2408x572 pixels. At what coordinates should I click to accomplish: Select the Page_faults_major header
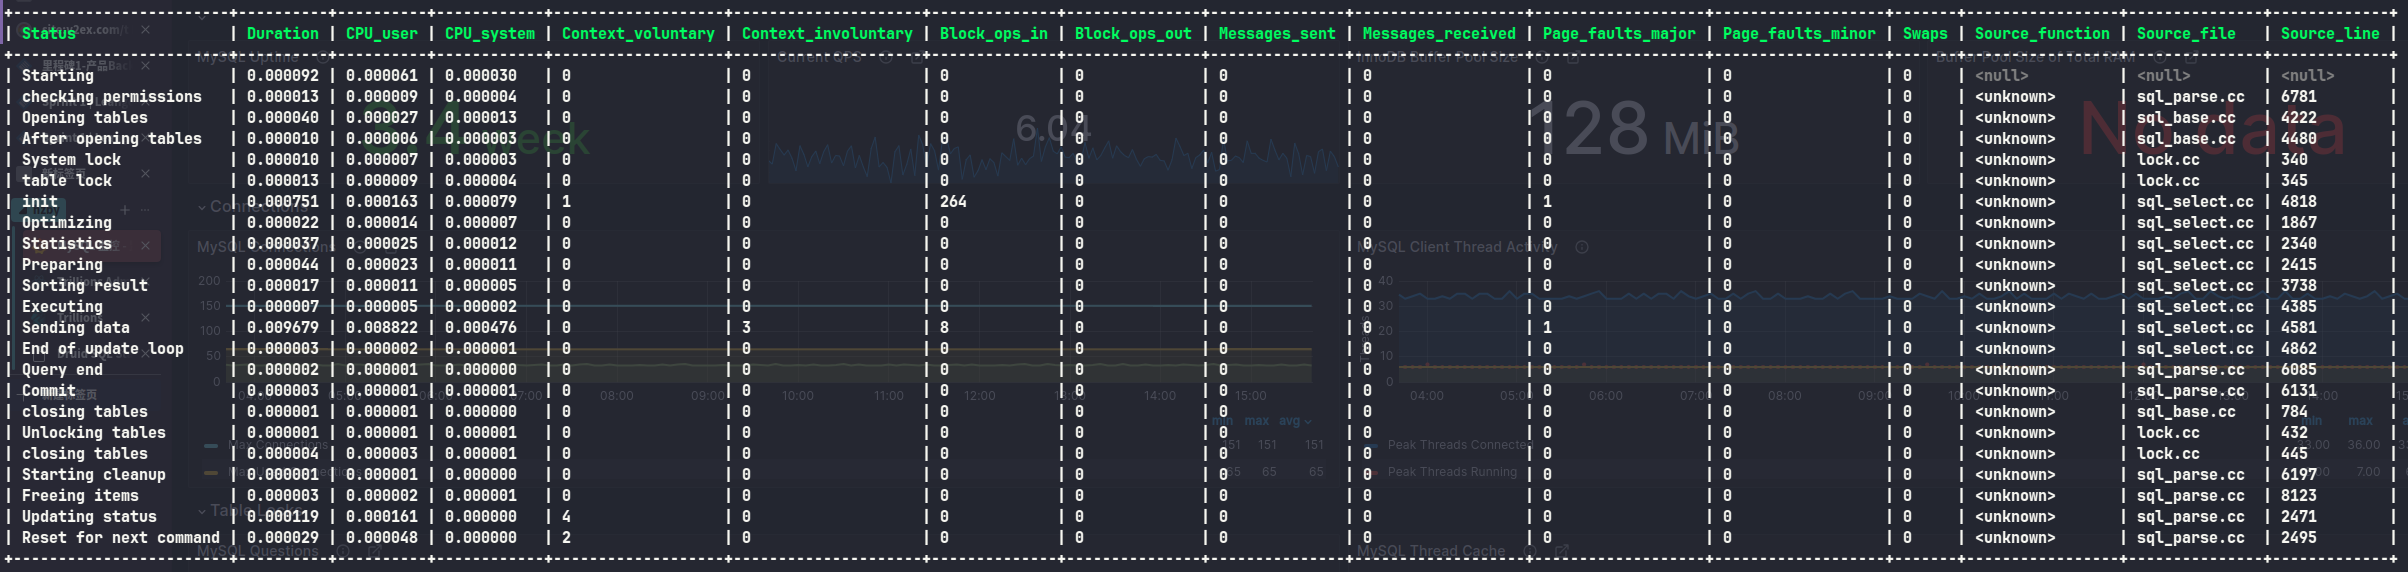pyautogui.click(x=1619, y=33)
